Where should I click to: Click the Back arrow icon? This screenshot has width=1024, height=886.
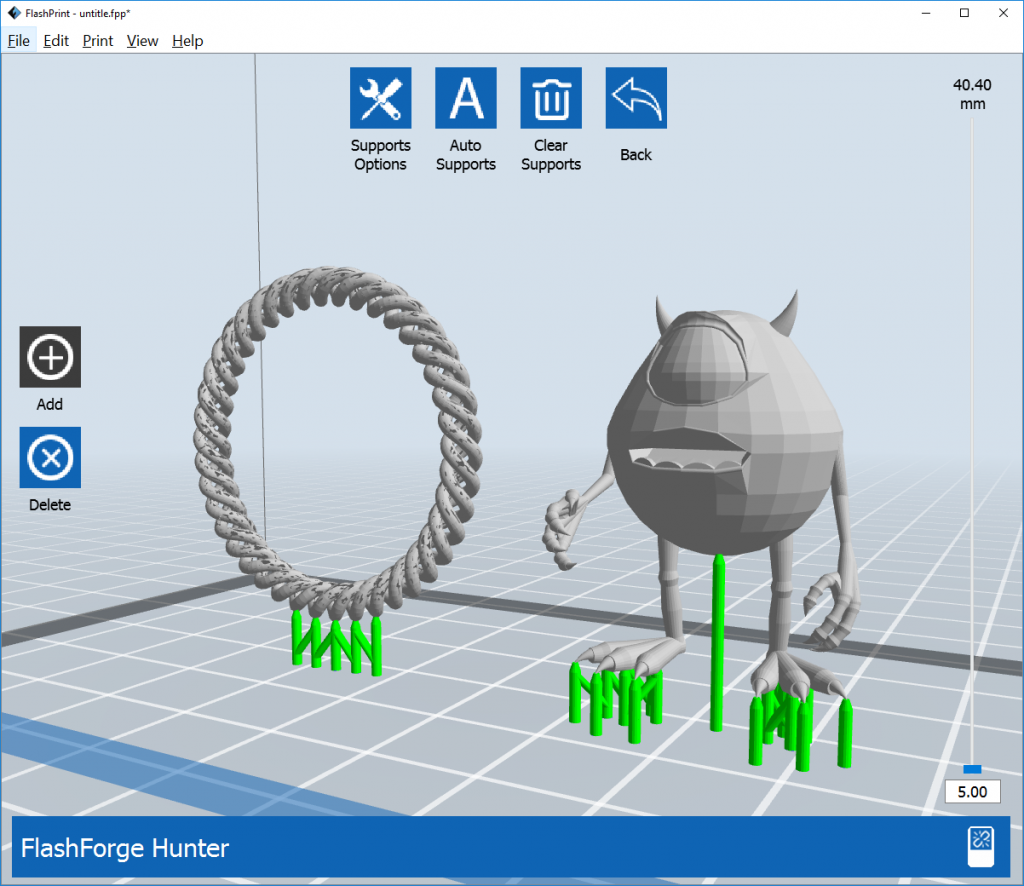click(x=636, y=98)
